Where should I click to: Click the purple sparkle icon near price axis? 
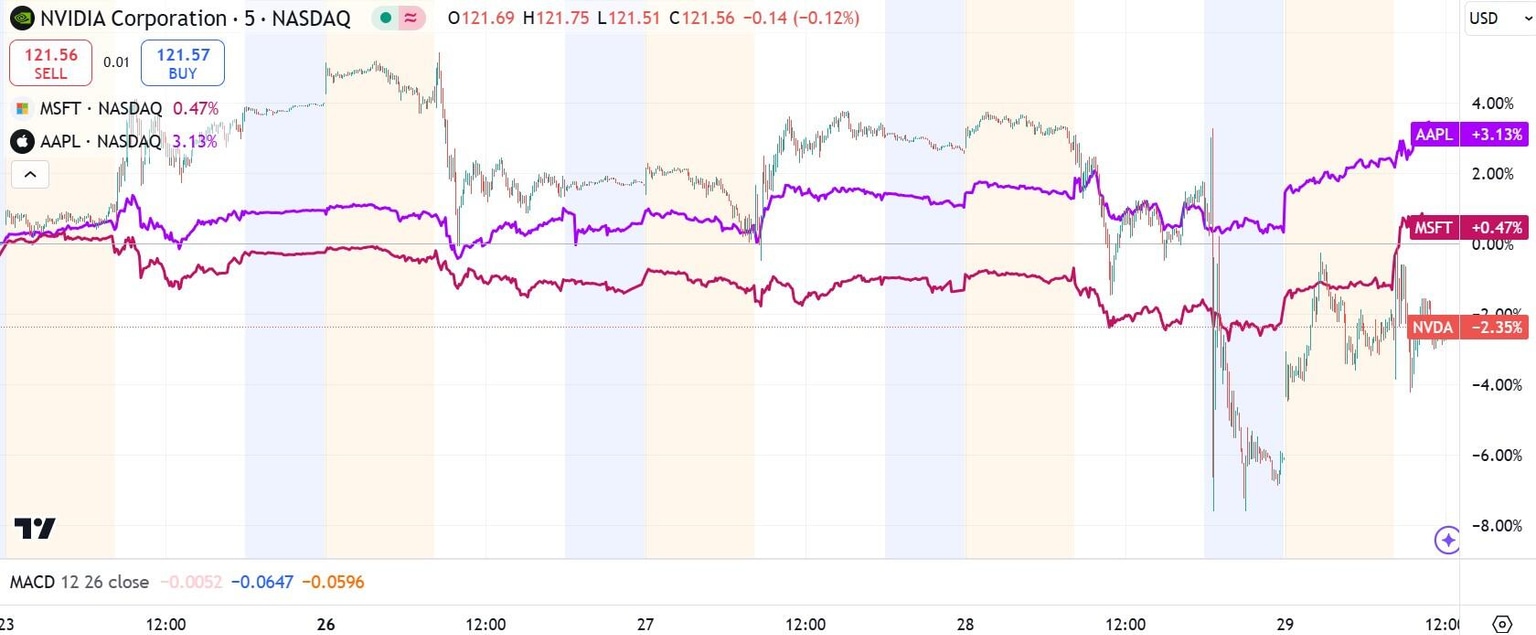click(1447, 541)
